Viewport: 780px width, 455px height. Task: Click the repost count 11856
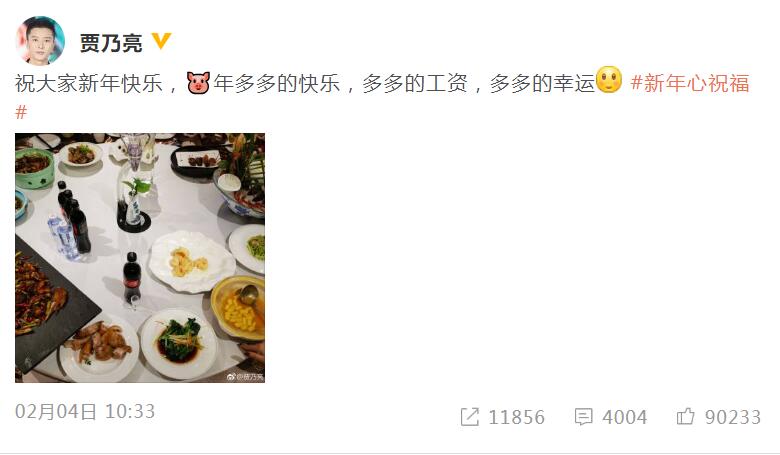(x=516, y=417)
